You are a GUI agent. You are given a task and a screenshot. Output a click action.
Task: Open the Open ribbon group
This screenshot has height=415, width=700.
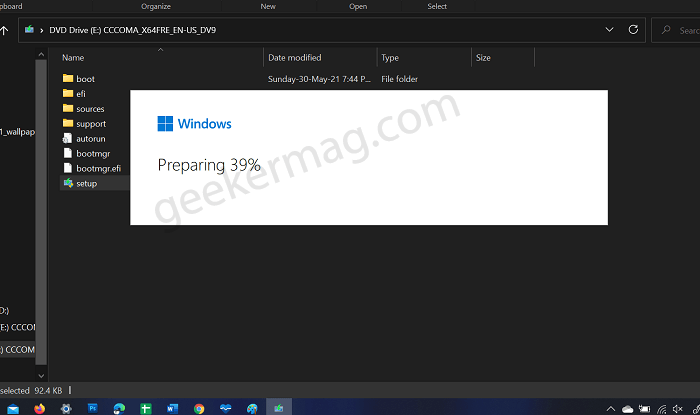358,6
